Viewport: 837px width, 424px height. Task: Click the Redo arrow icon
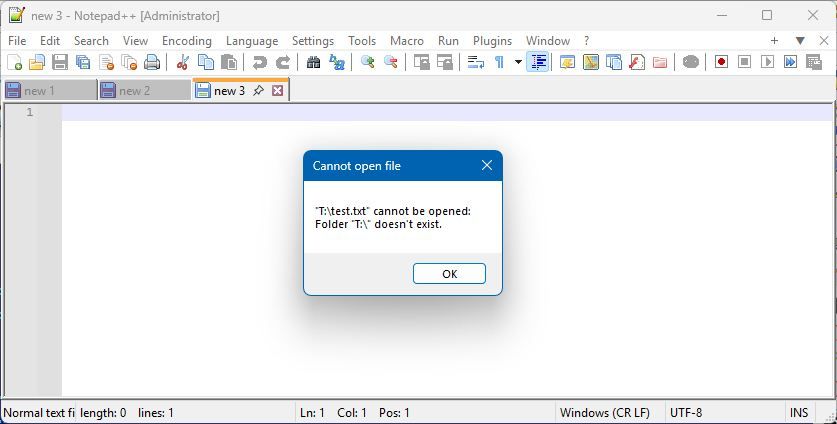click(282, 62)
